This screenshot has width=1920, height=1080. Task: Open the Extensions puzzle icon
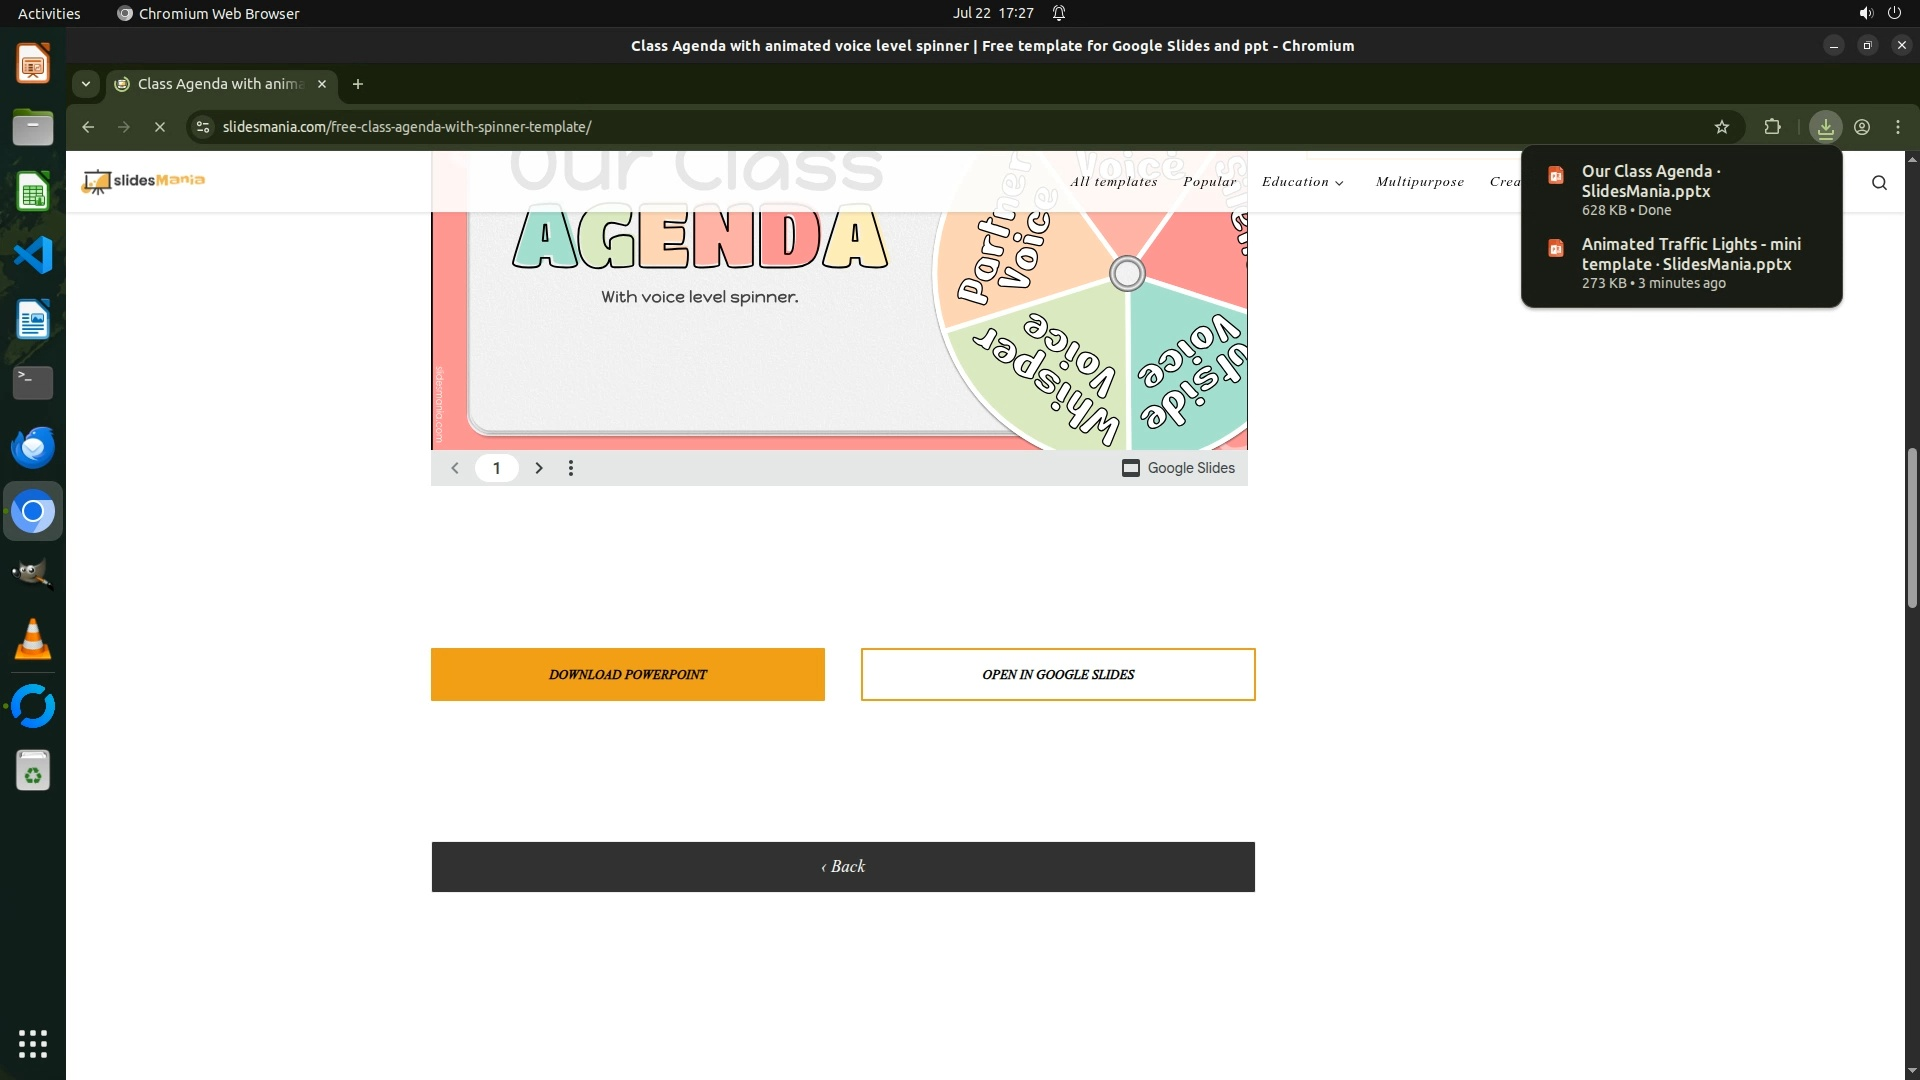[x=1772, y=127]
